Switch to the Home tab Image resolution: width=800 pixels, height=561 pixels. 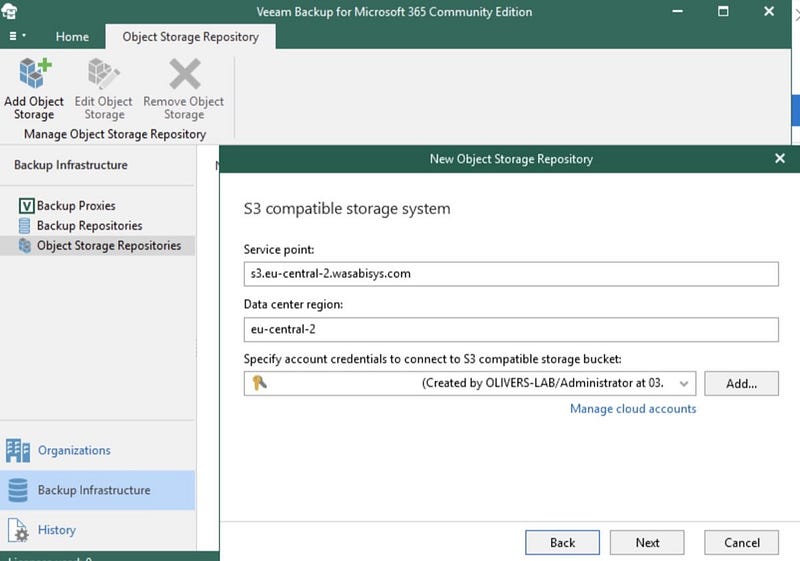pyautogui.click(x=72, y=37)
